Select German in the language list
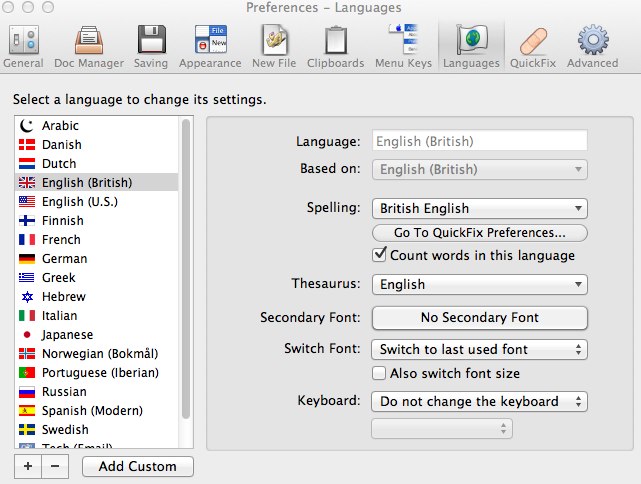 (x=97, y=258)
